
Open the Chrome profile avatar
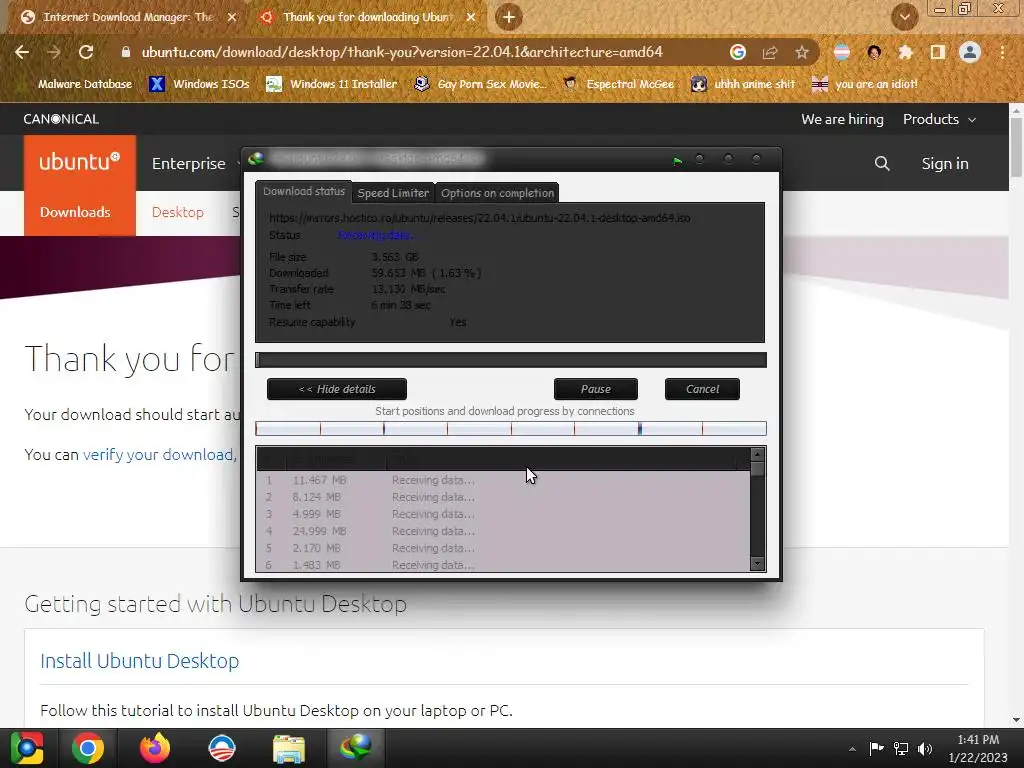[x=970, y=52]
